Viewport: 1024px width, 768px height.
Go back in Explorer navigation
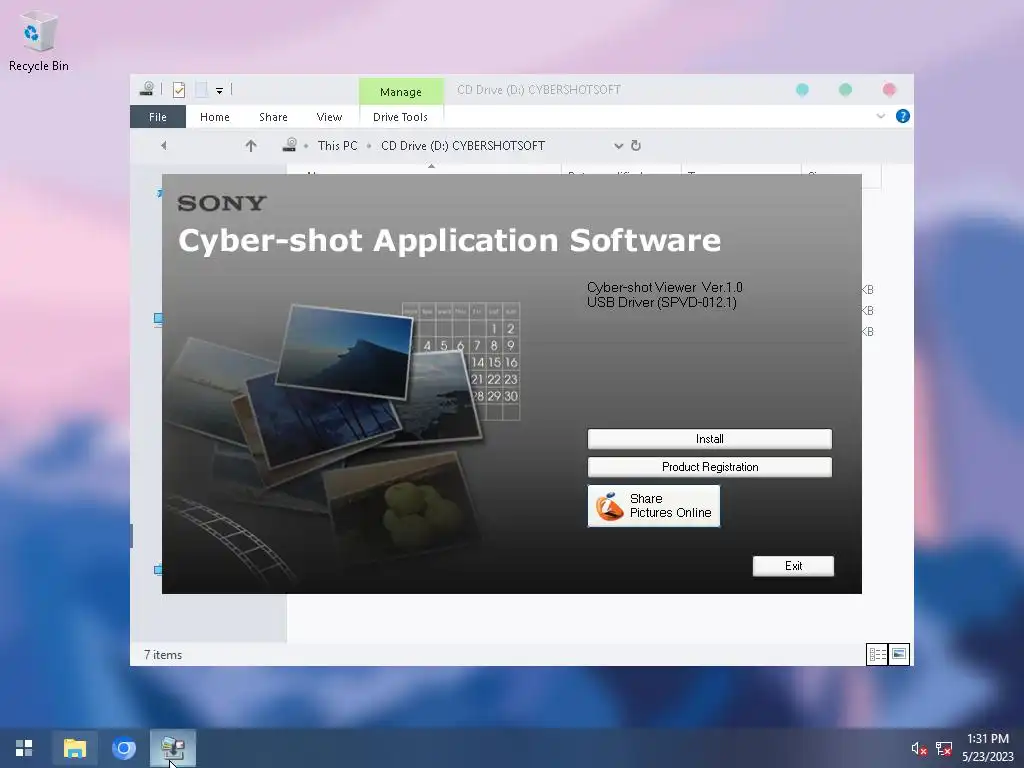pos(163,146)
